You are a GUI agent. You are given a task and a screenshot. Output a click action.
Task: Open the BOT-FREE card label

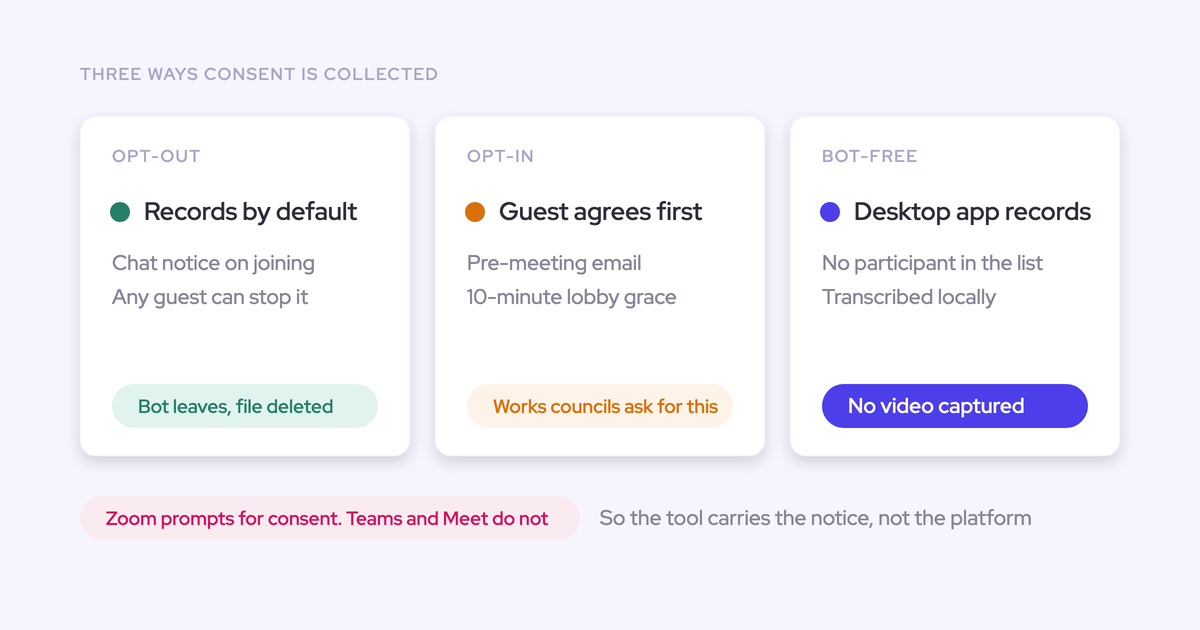[870, 156]
